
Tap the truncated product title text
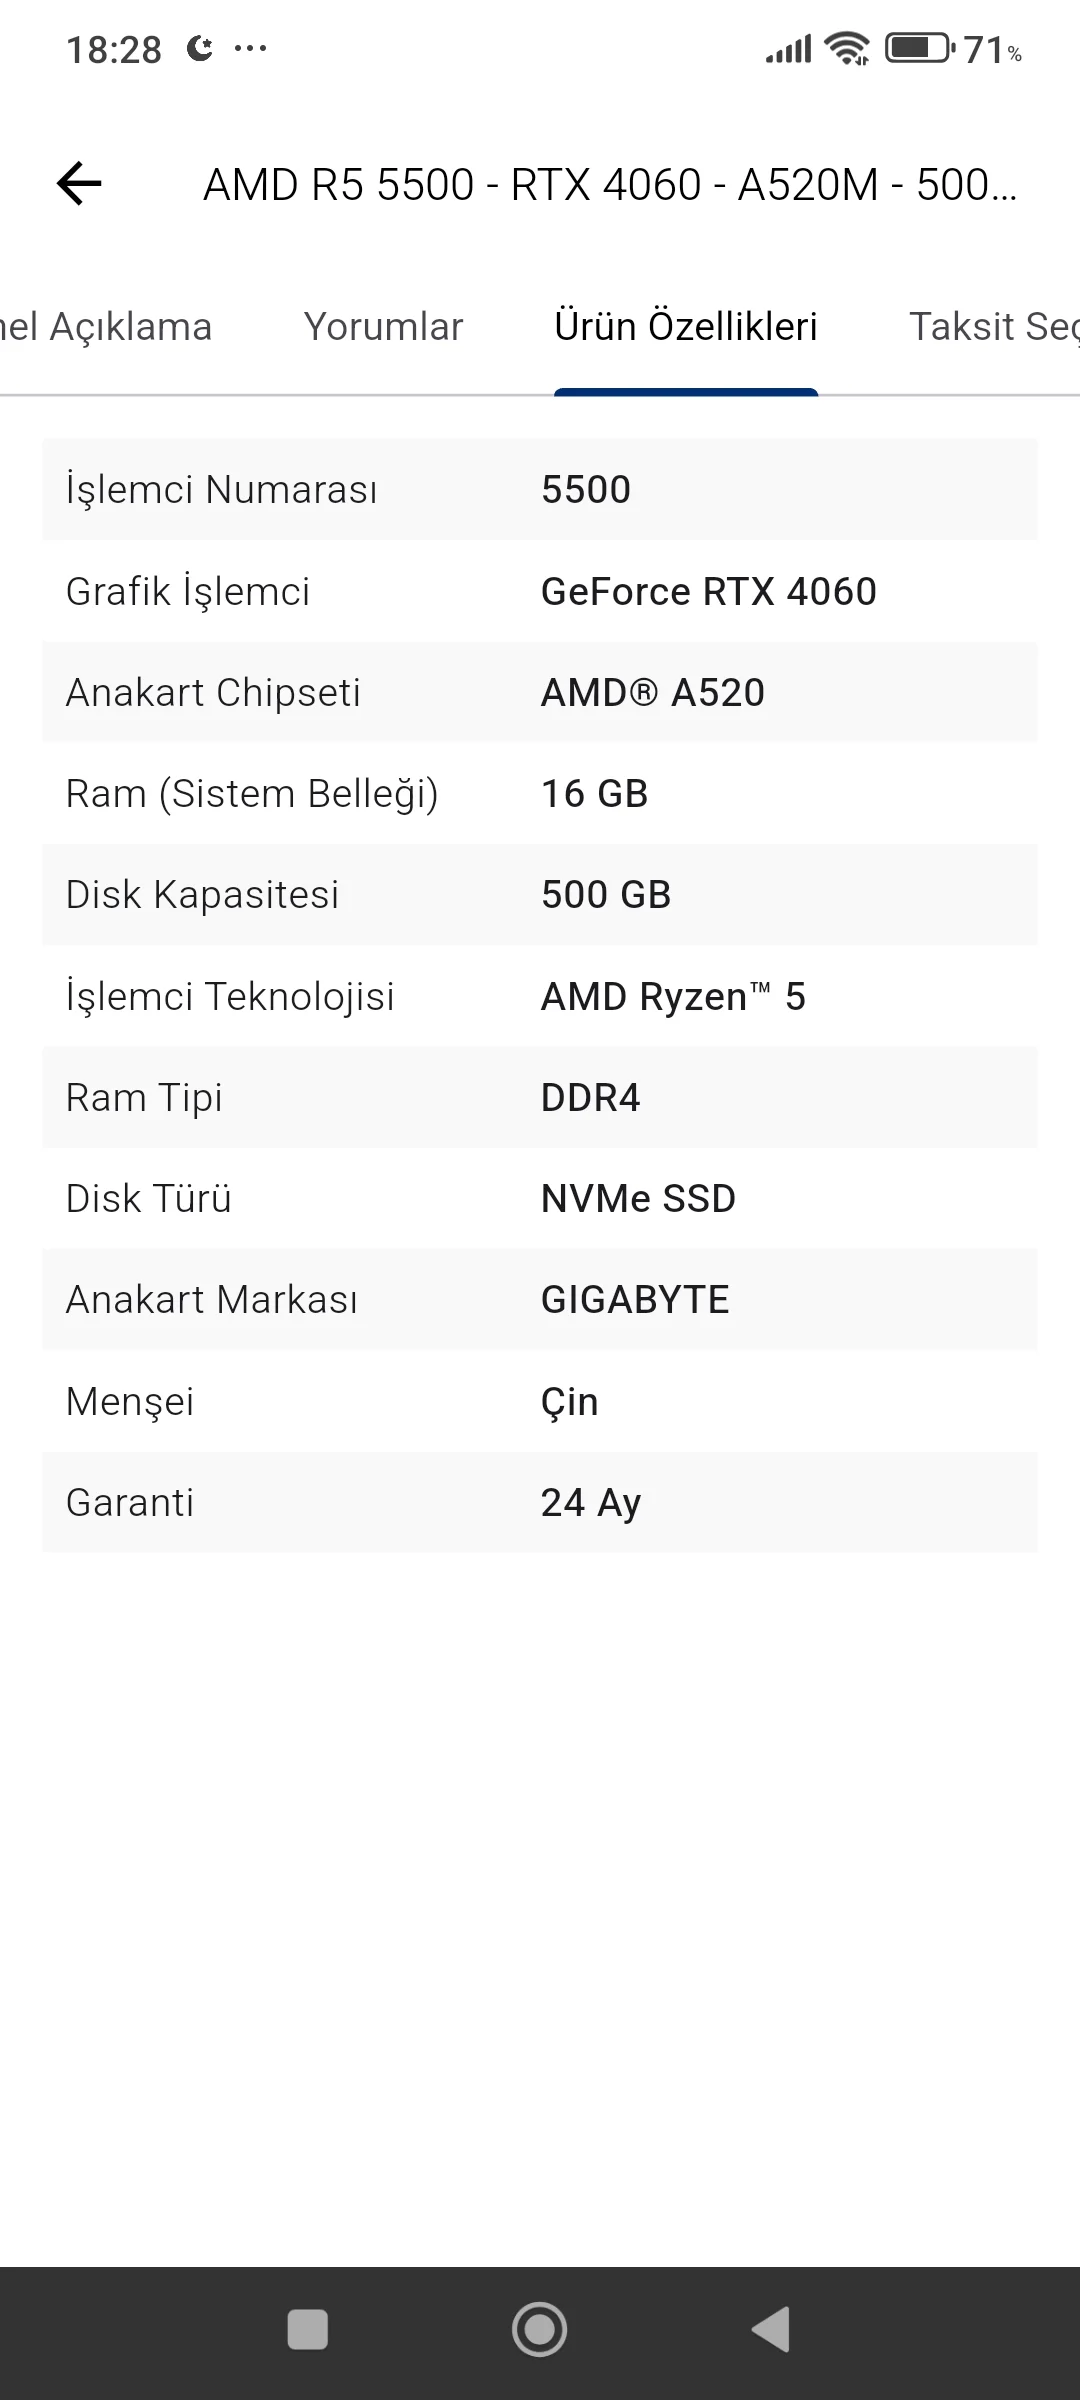point(609,185)
